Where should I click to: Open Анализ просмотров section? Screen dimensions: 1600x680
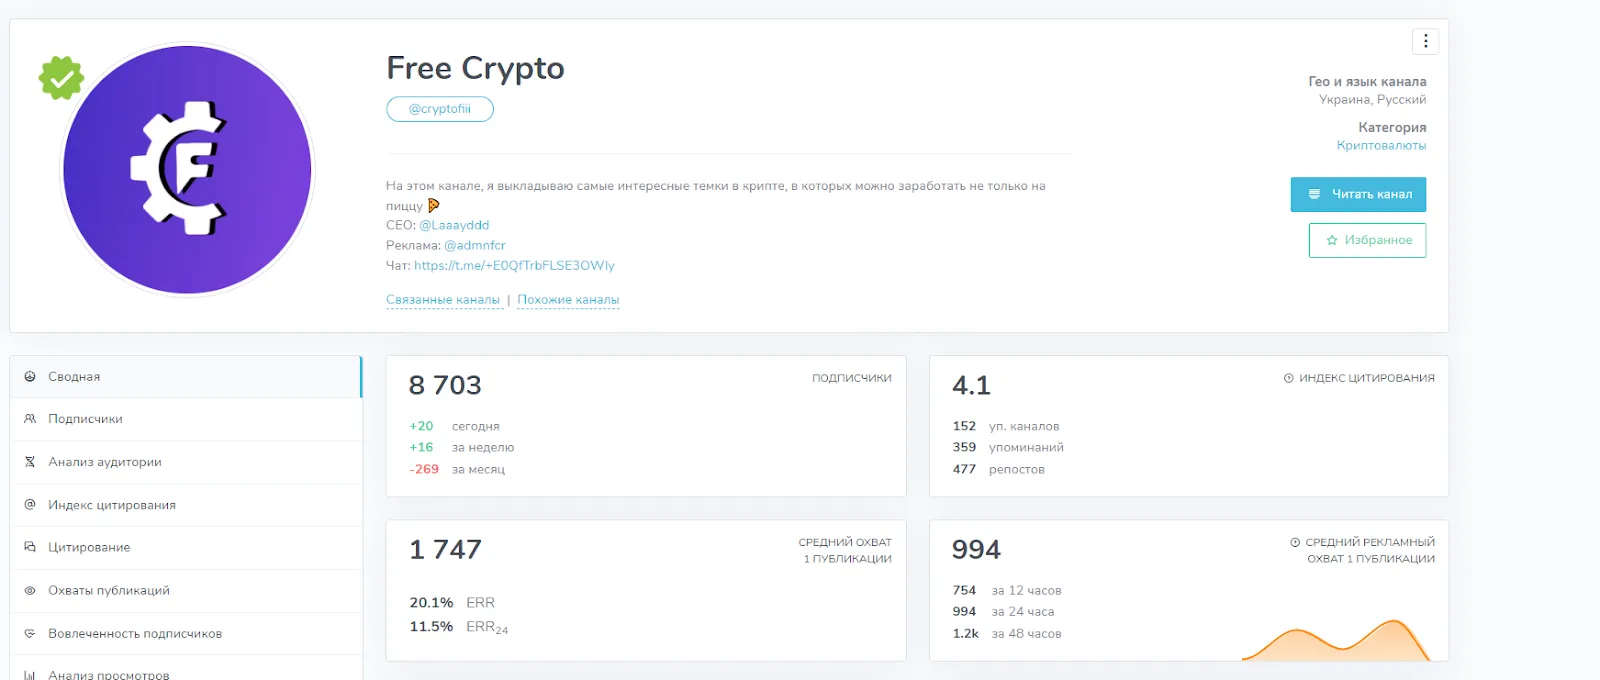186,669
